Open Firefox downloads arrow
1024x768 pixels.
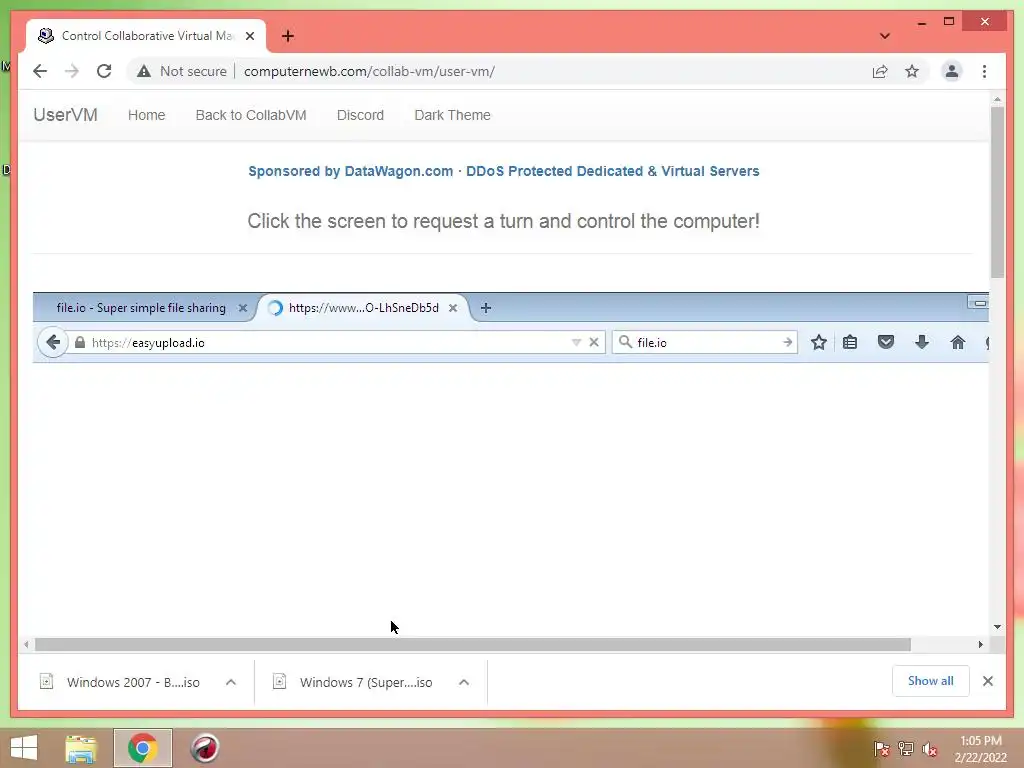click(x=921, y=342)
